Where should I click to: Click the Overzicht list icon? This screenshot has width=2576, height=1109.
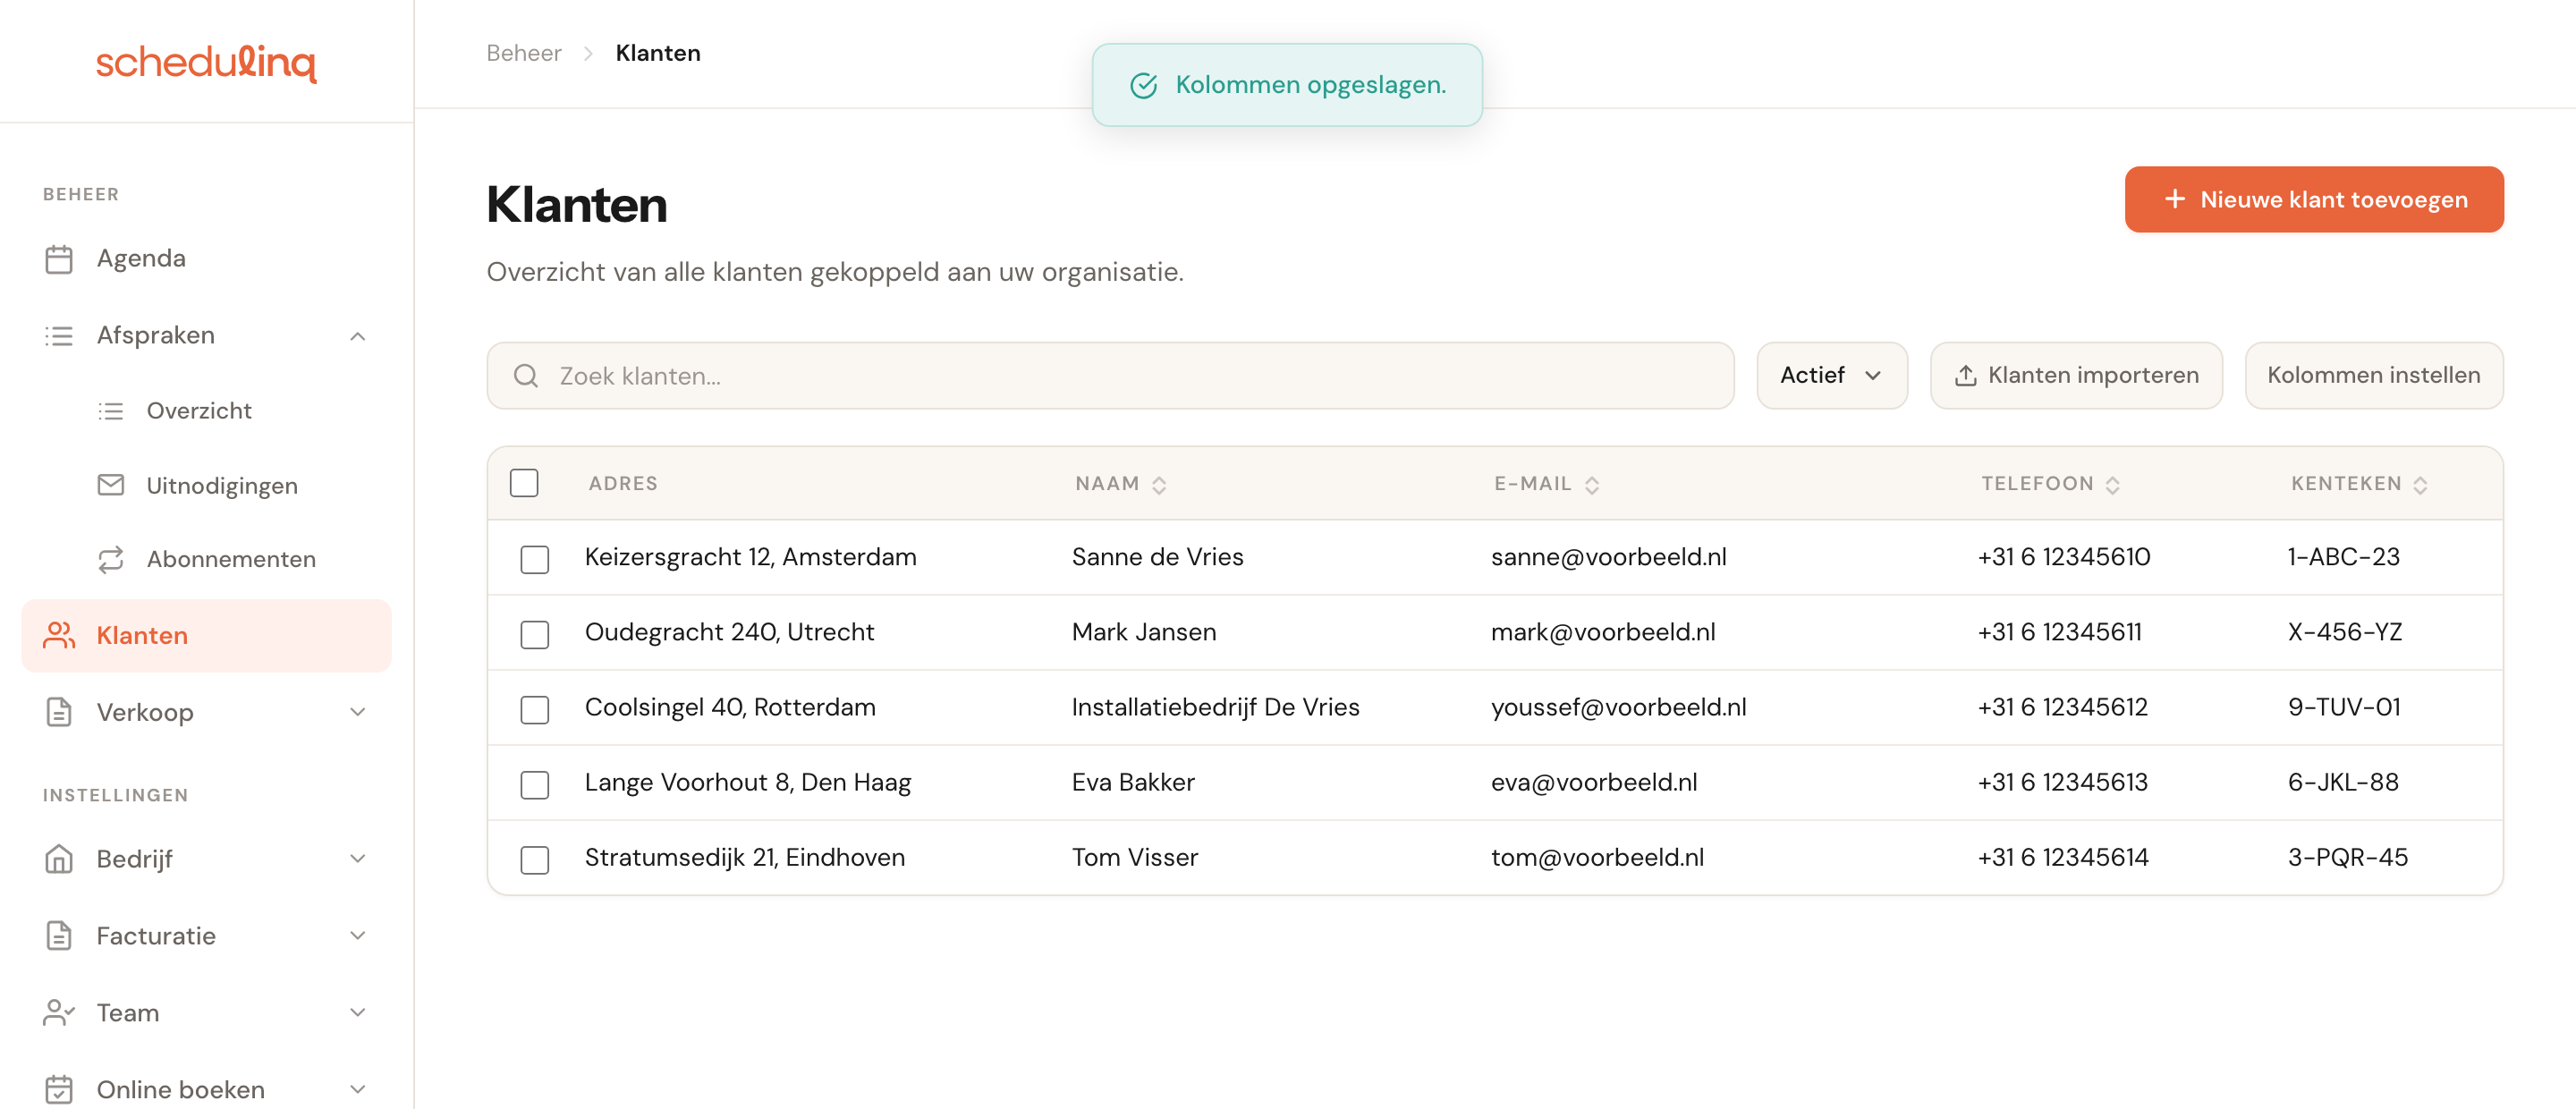pyautogui.click(x=111, y=411)
